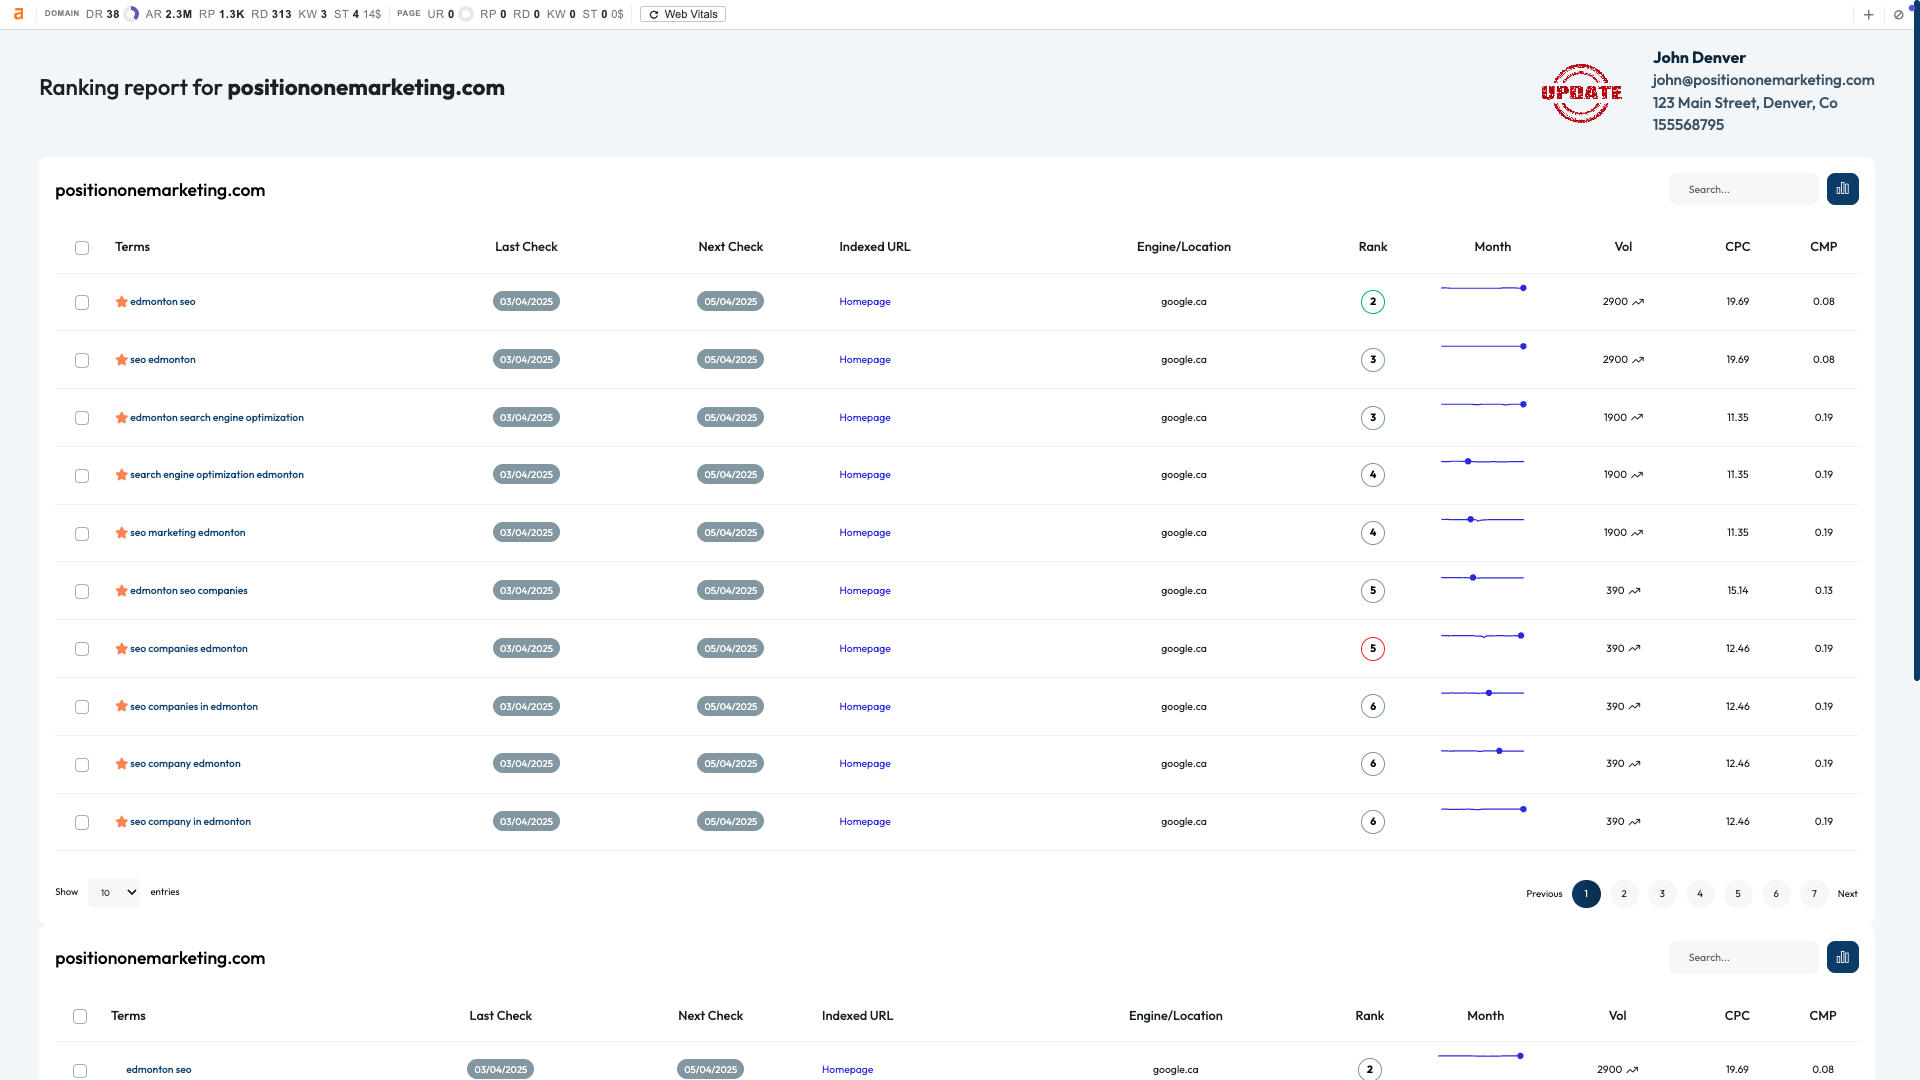Click the refresh icon on Web Vitals
Screen dimensions: 1920x1080
[654, 15]
